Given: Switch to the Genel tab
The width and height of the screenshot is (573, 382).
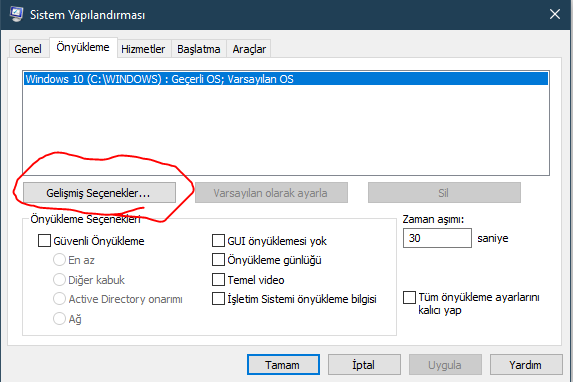Looking at the screenshot, I should tap(28, 49).
